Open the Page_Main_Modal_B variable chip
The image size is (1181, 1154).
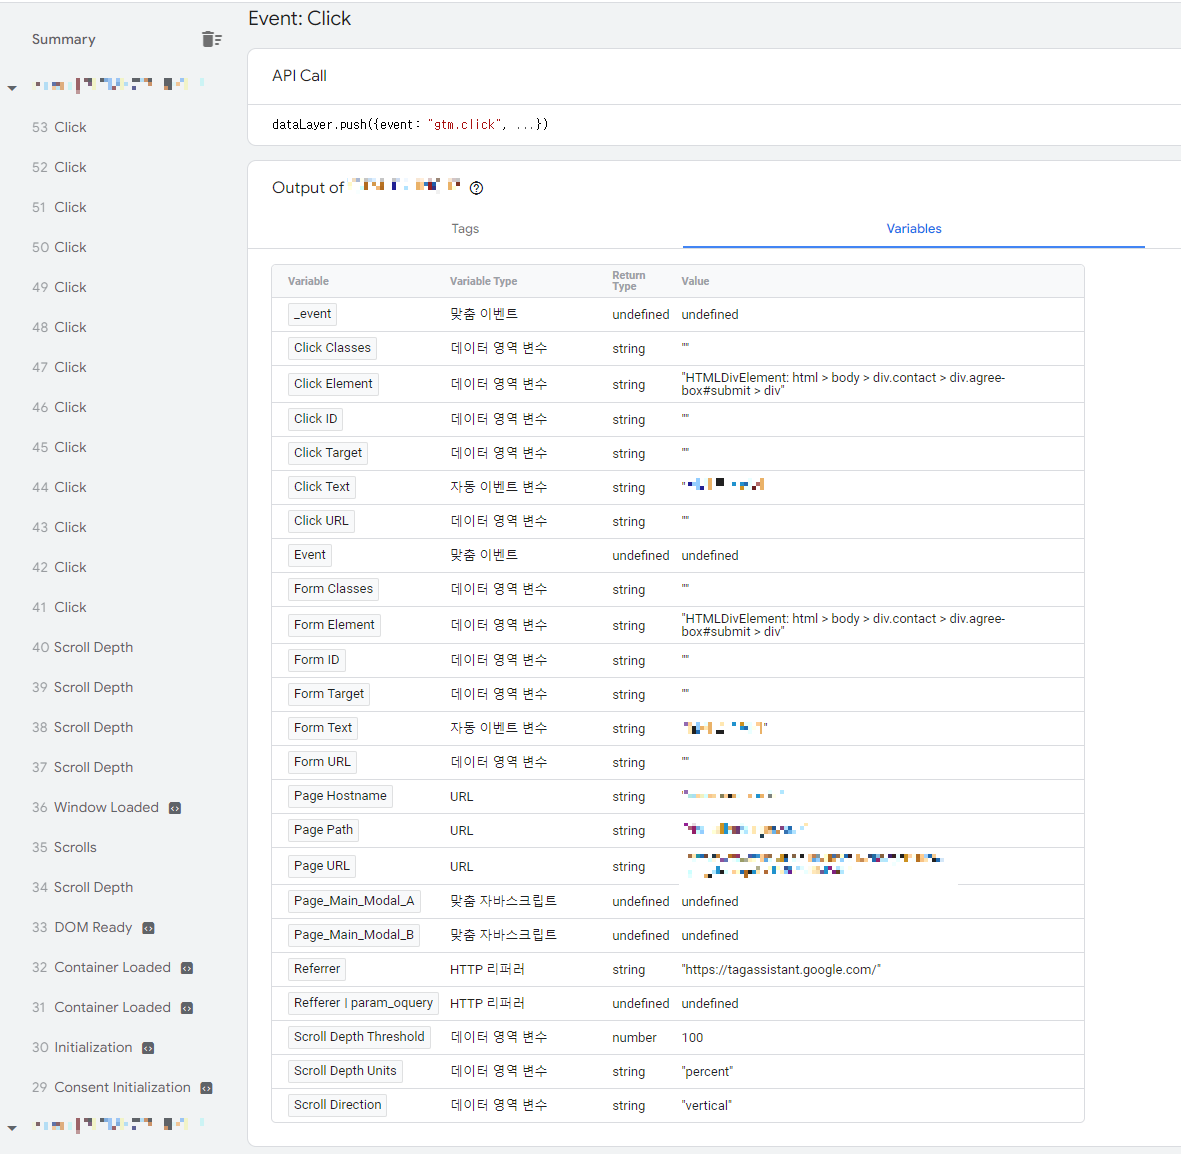pos(354,935)
